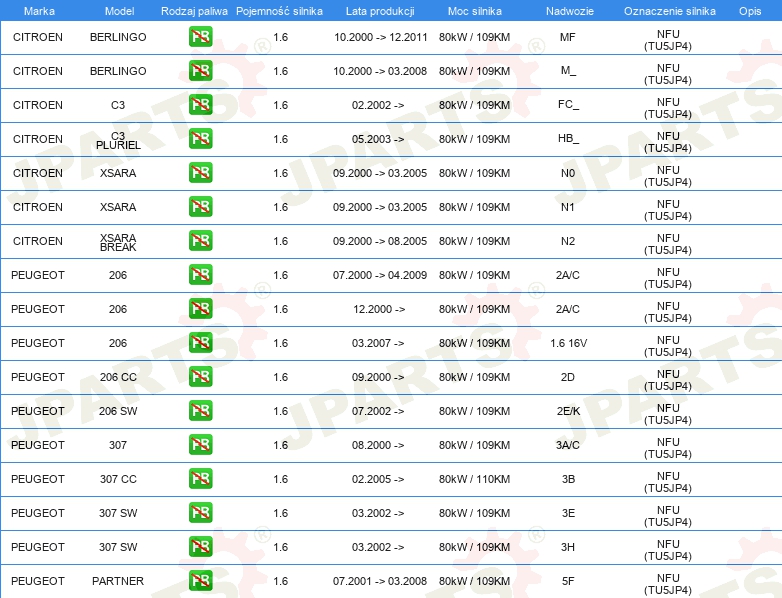Click fuel icon in Peugeot 206 CC row
Viewport: 782px width, 598px height.
tap(200, 377)
